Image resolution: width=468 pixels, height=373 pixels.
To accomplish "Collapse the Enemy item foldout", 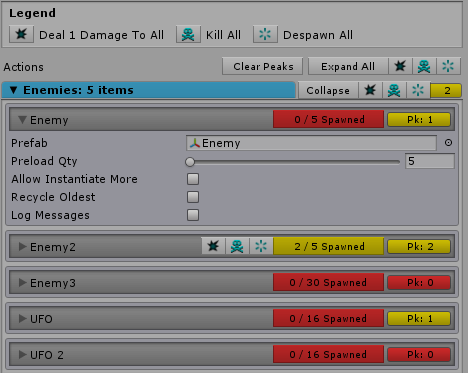I will pos(22,120).
